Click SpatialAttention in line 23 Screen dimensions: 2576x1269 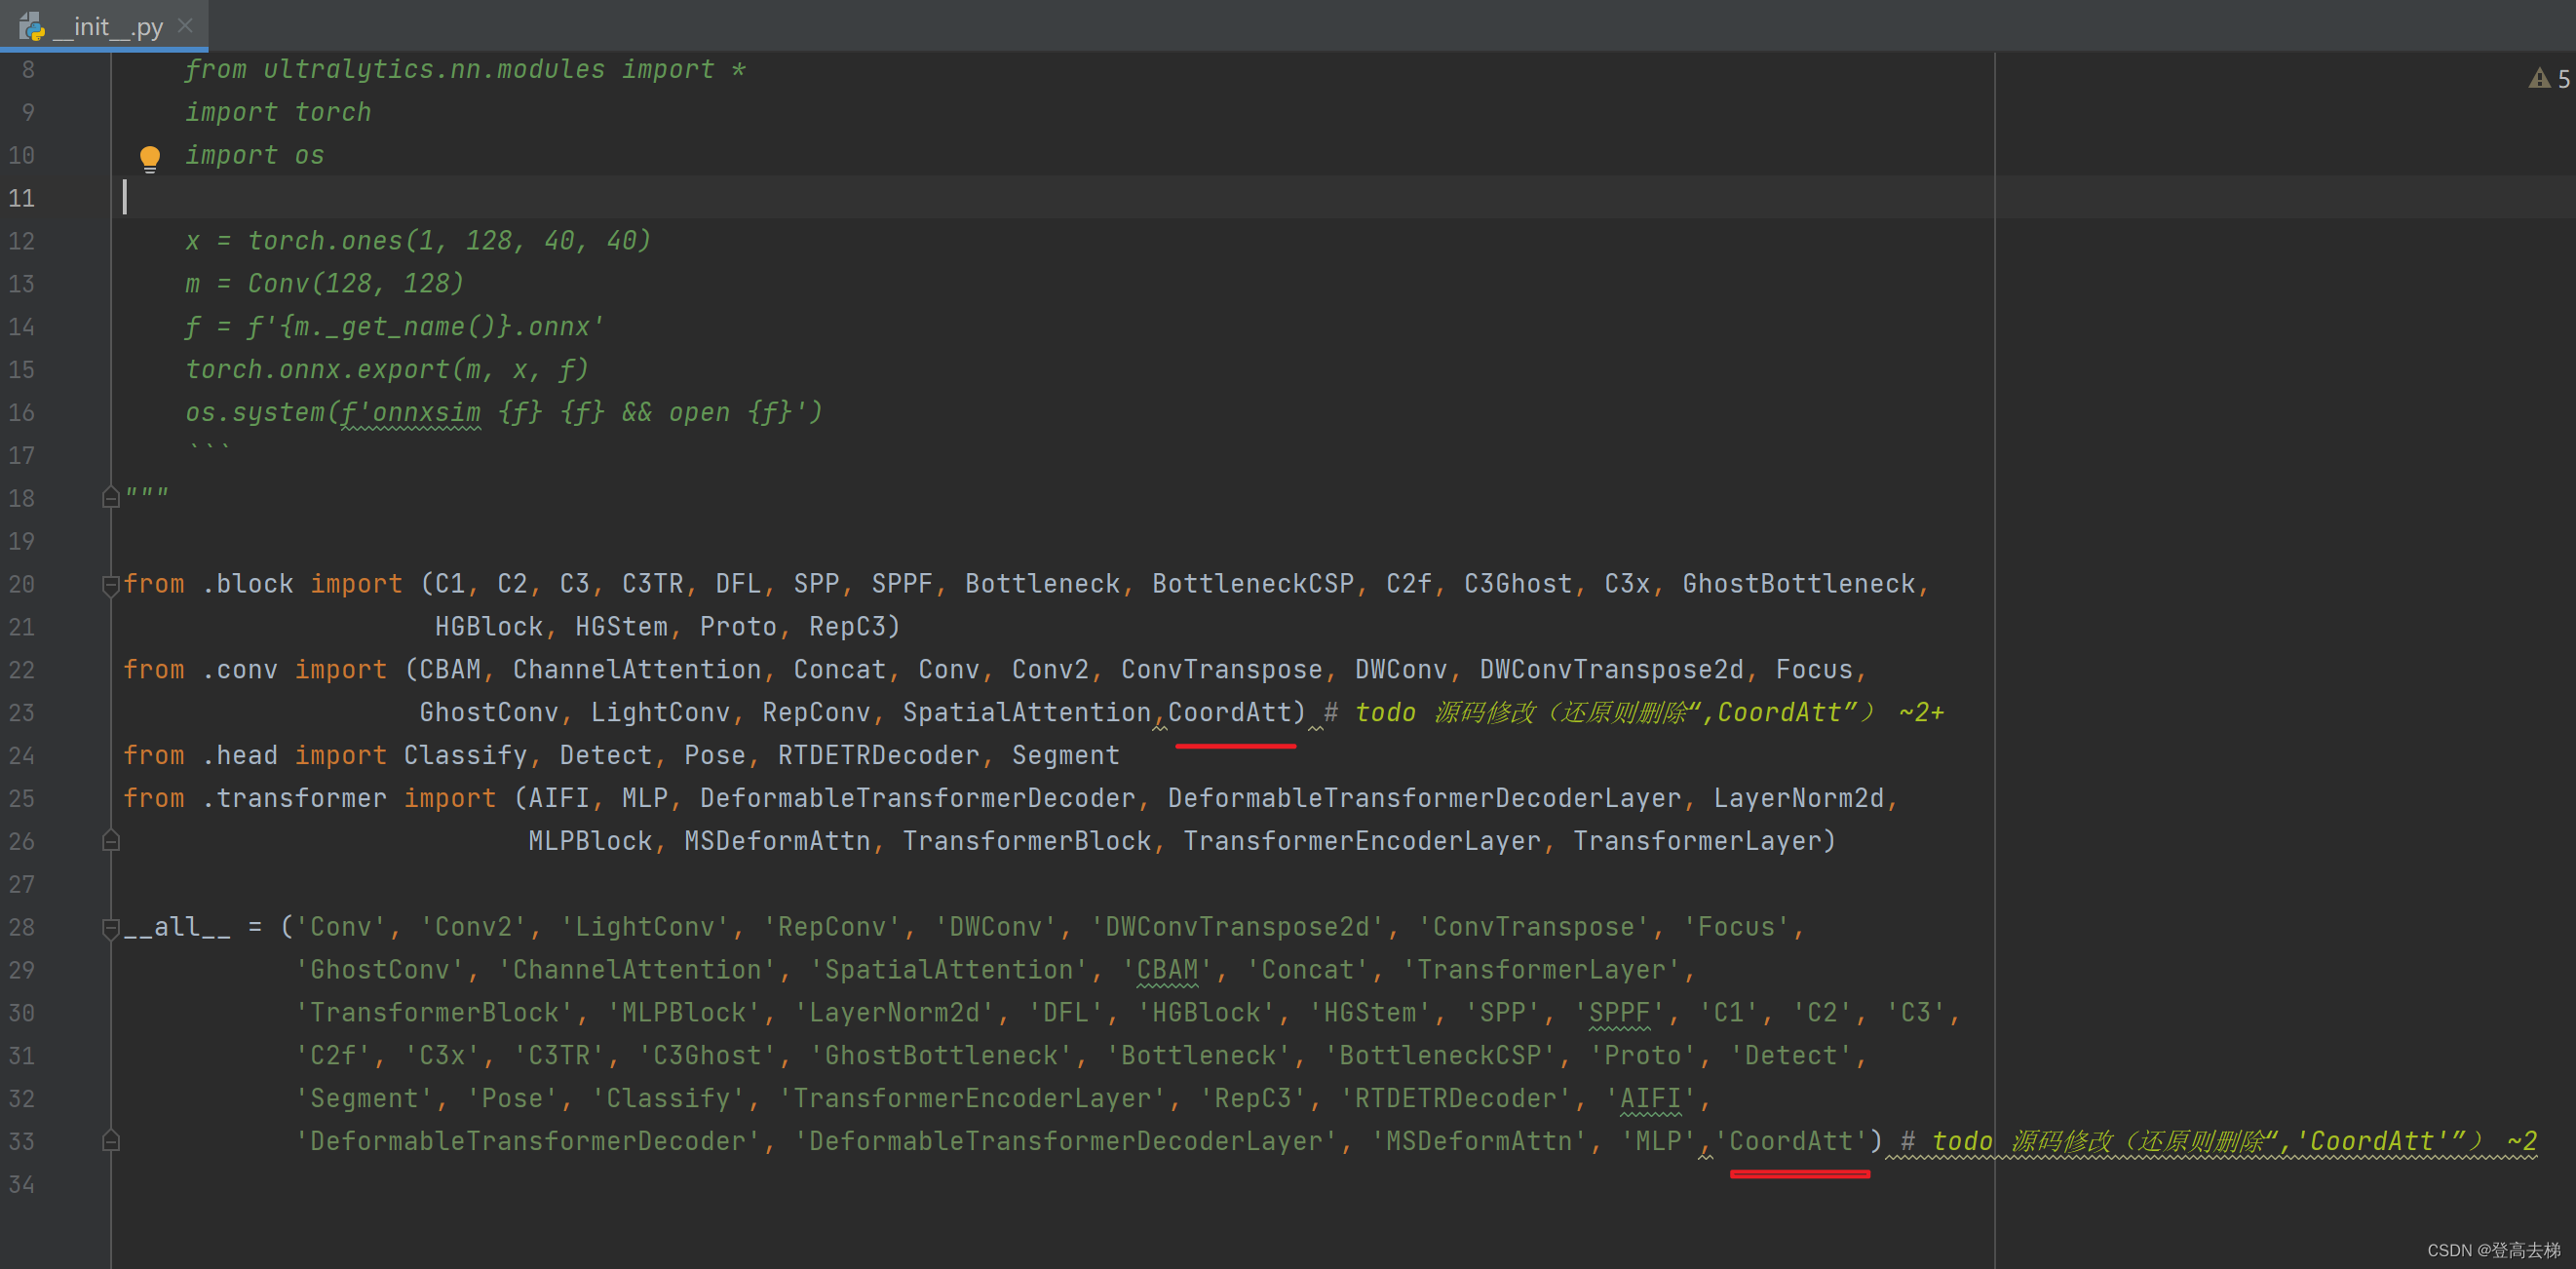pyautogui.click(x=1027, y=713)
